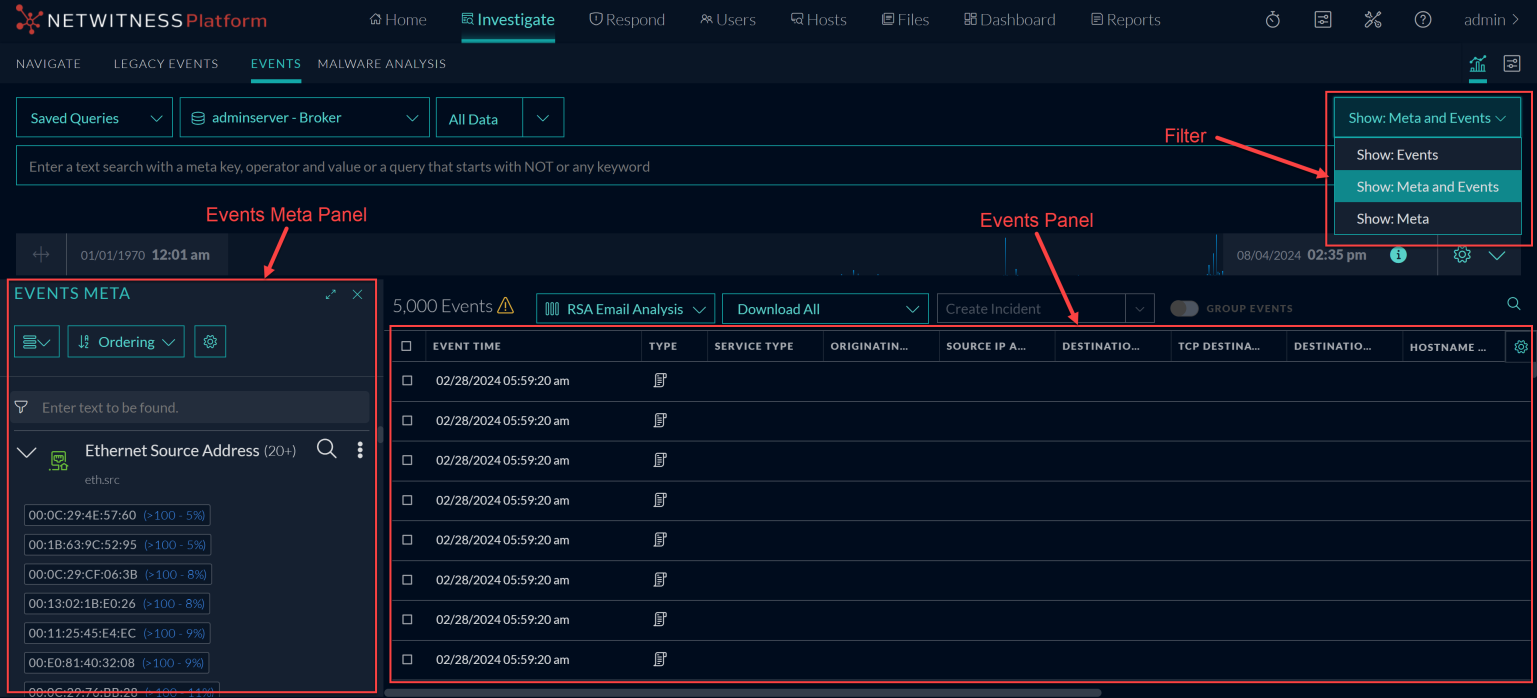
Task: Open the help question mark icon
Action: [1422, 20]
